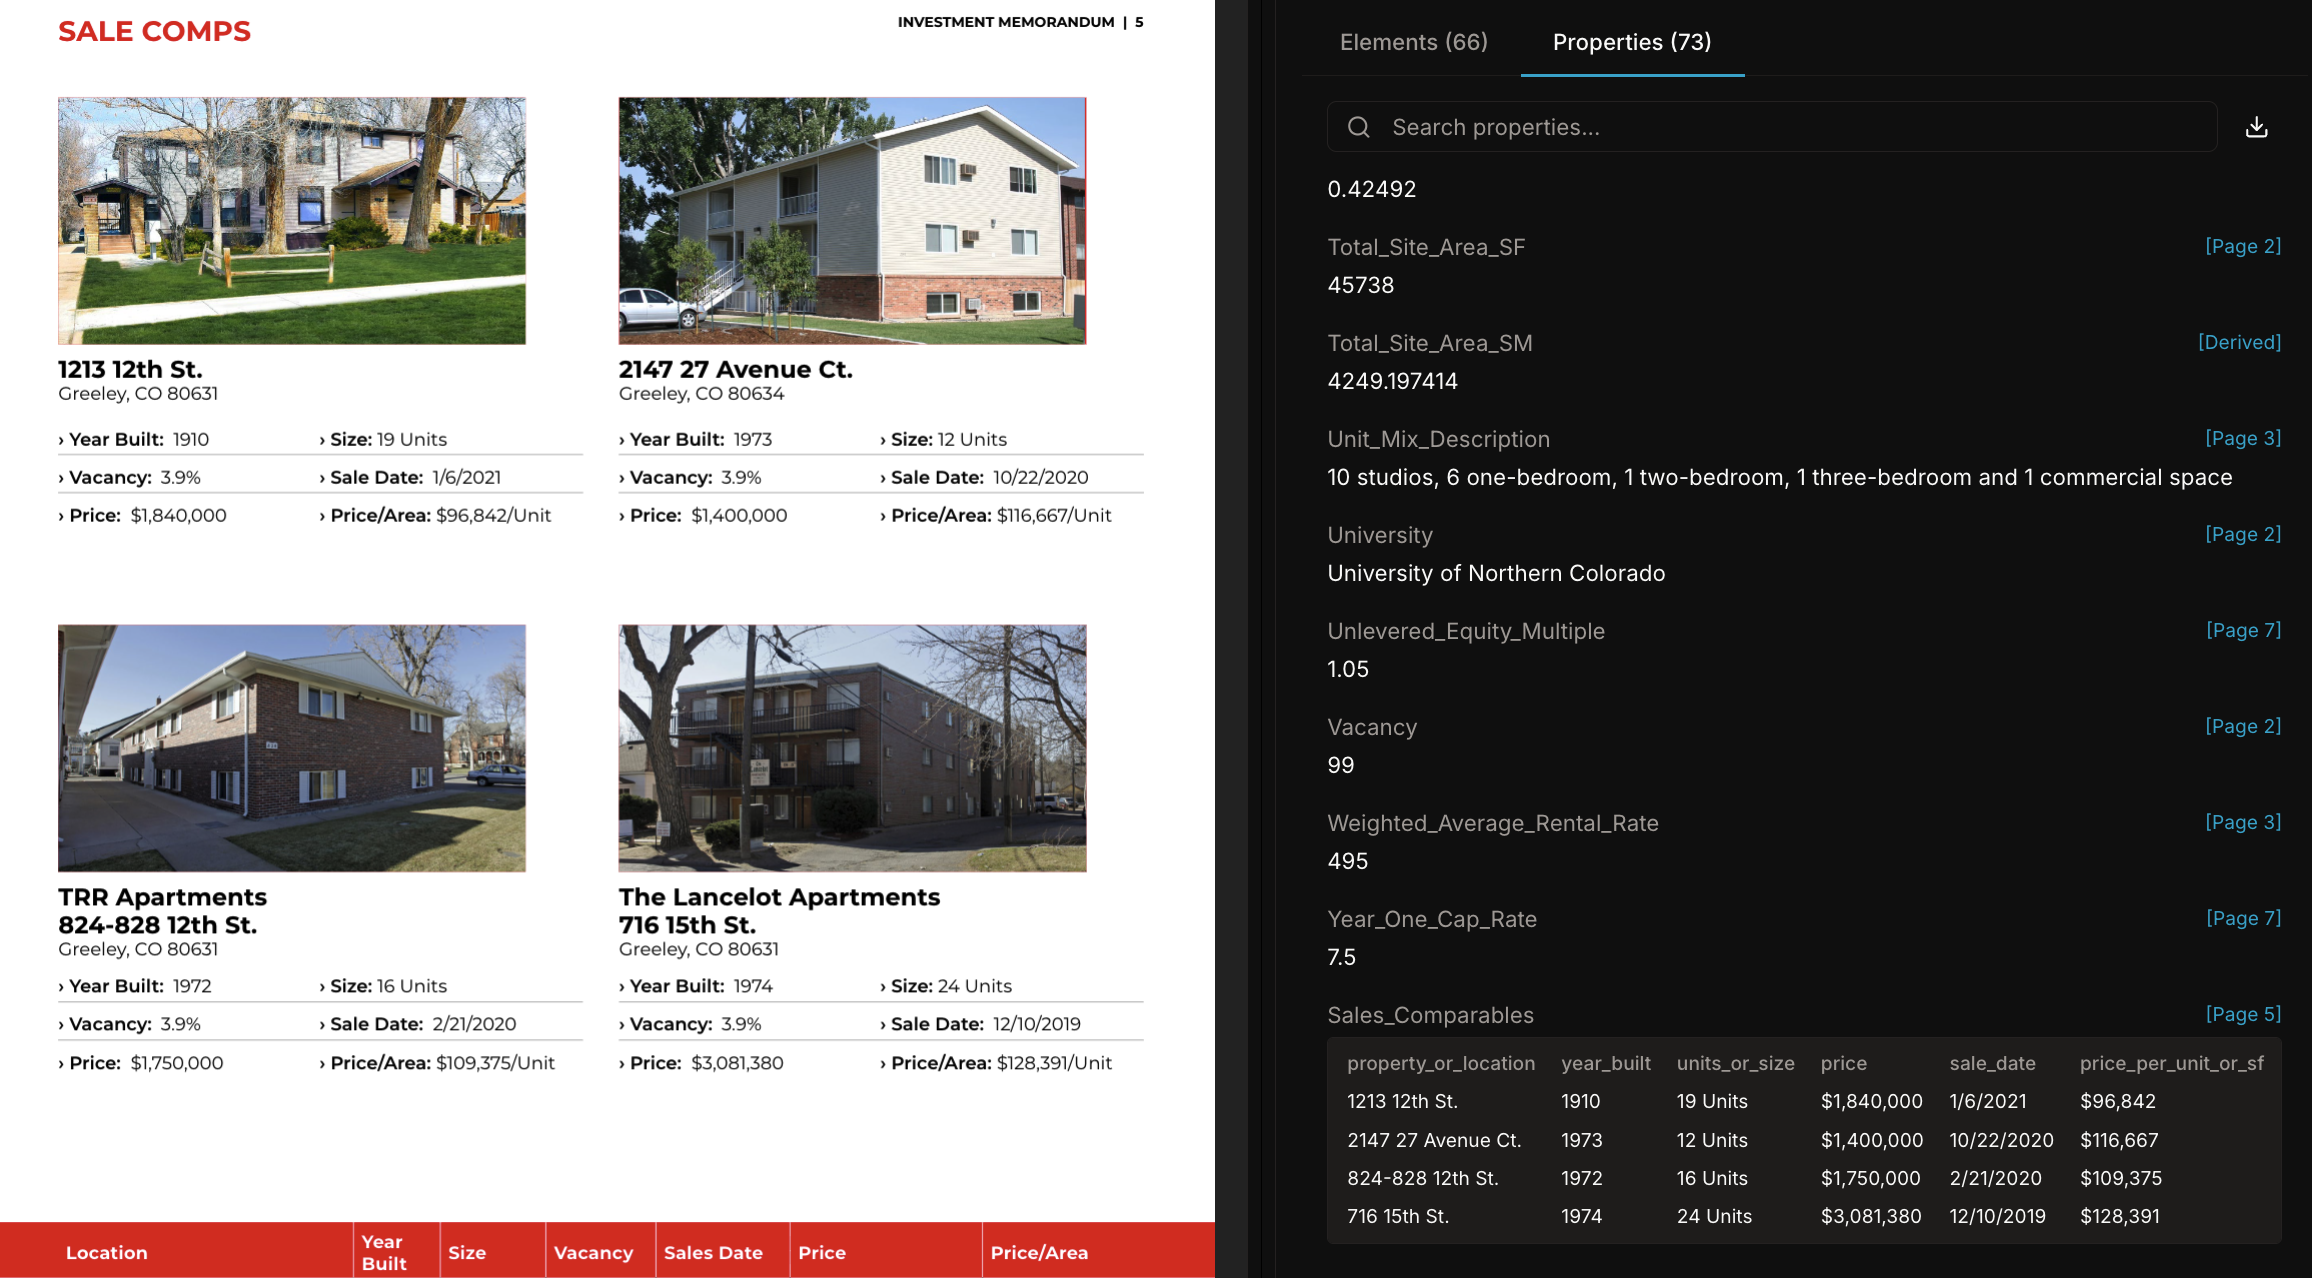Click the Page 2 reference for Vacancy
The image size is (2312, 1278).
(2242, 726)
